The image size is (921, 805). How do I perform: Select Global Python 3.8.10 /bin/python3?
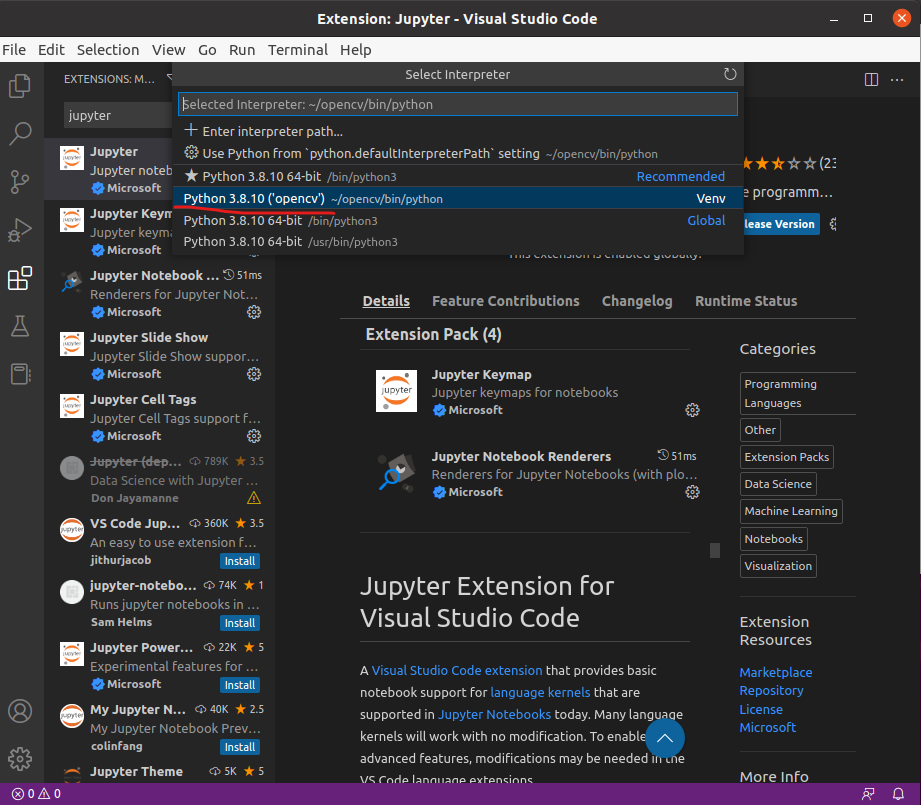[x=458, y=221]
